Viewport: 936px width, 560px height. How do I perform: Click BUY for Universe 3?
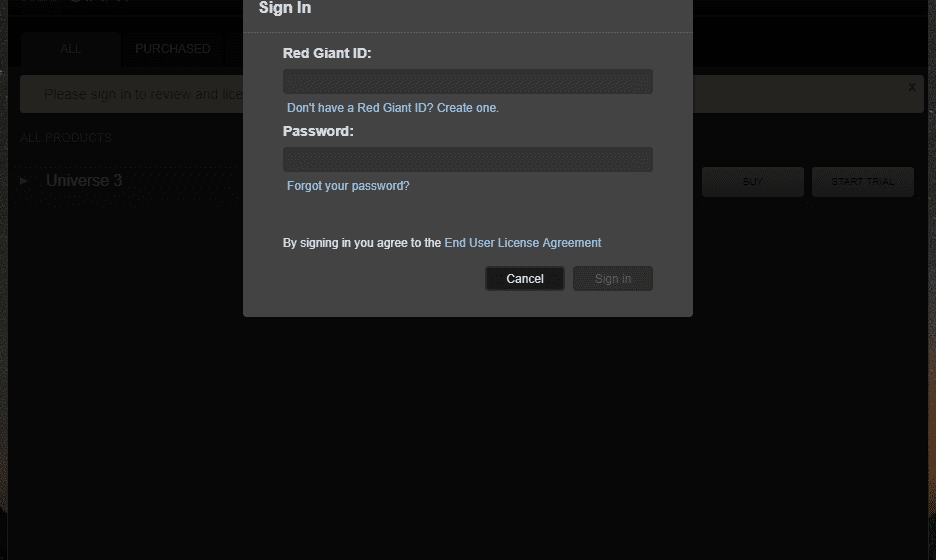753,181
